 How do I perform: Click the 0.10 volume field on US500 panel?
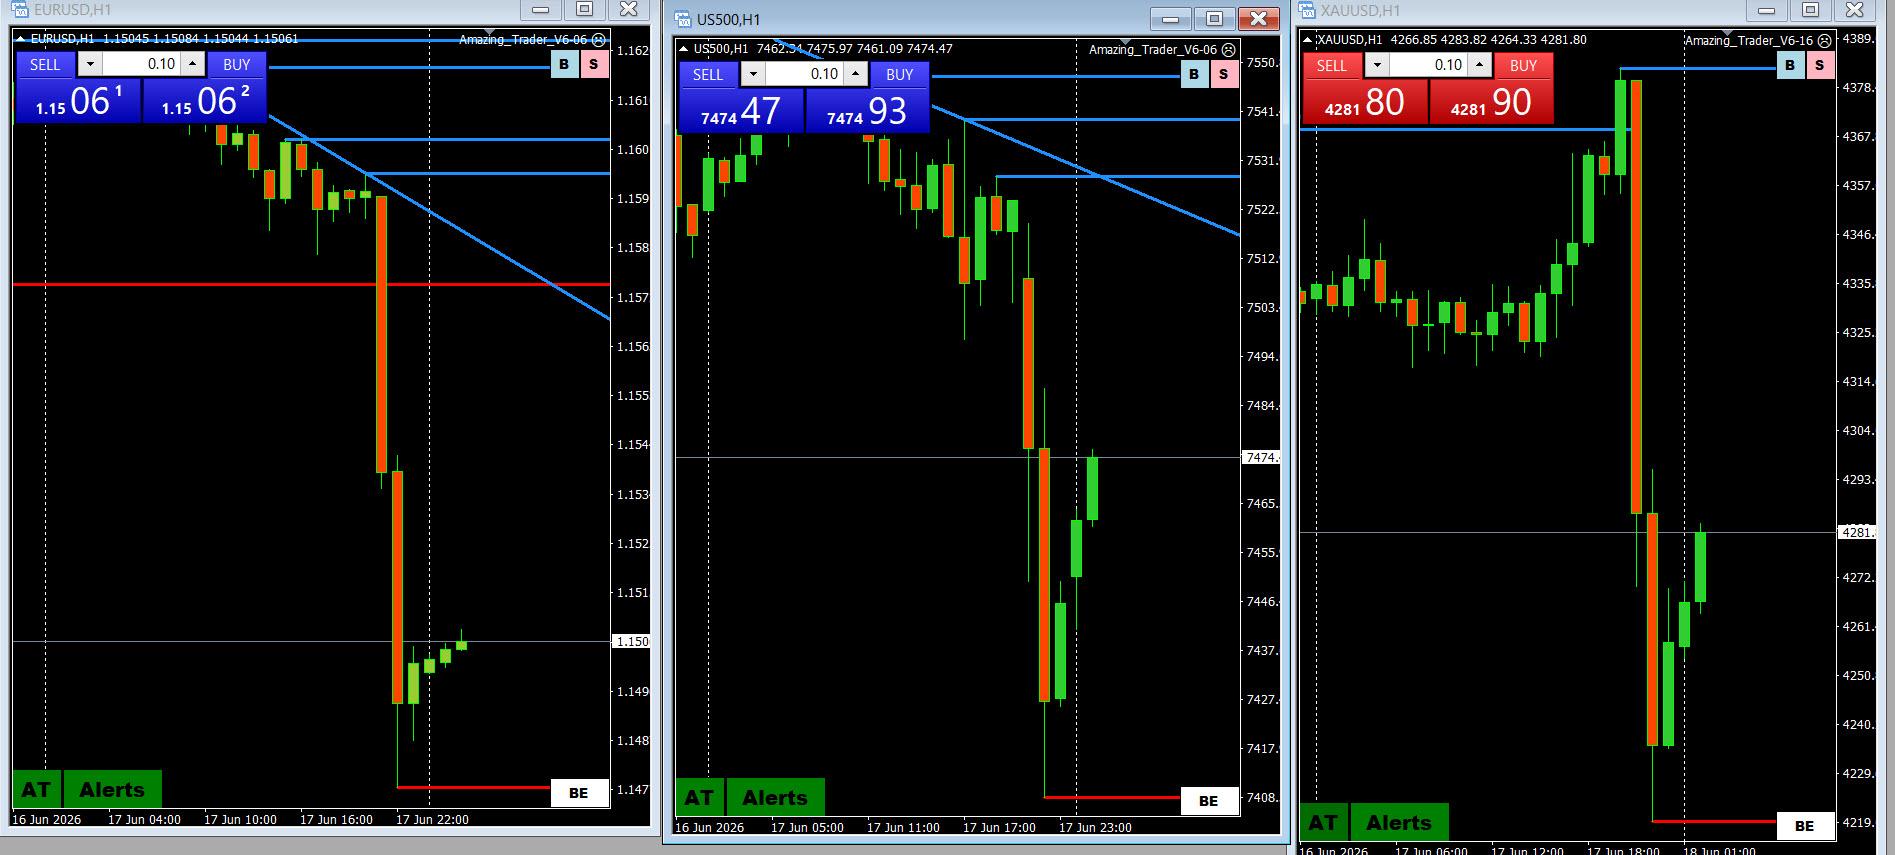(803, 74)
